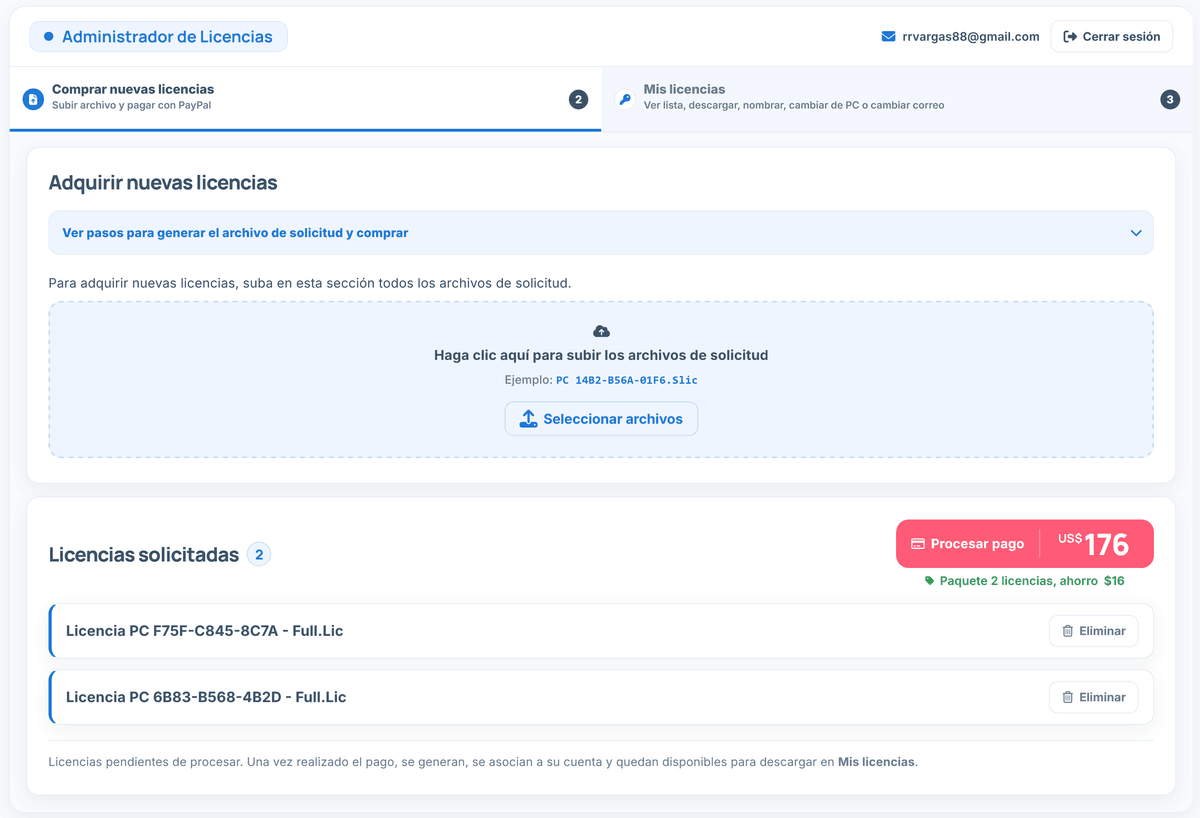
Task: Click 'Licencia PC 6B83-B568-4B2D - Full.Lic' row text
Action: [206, 697]
